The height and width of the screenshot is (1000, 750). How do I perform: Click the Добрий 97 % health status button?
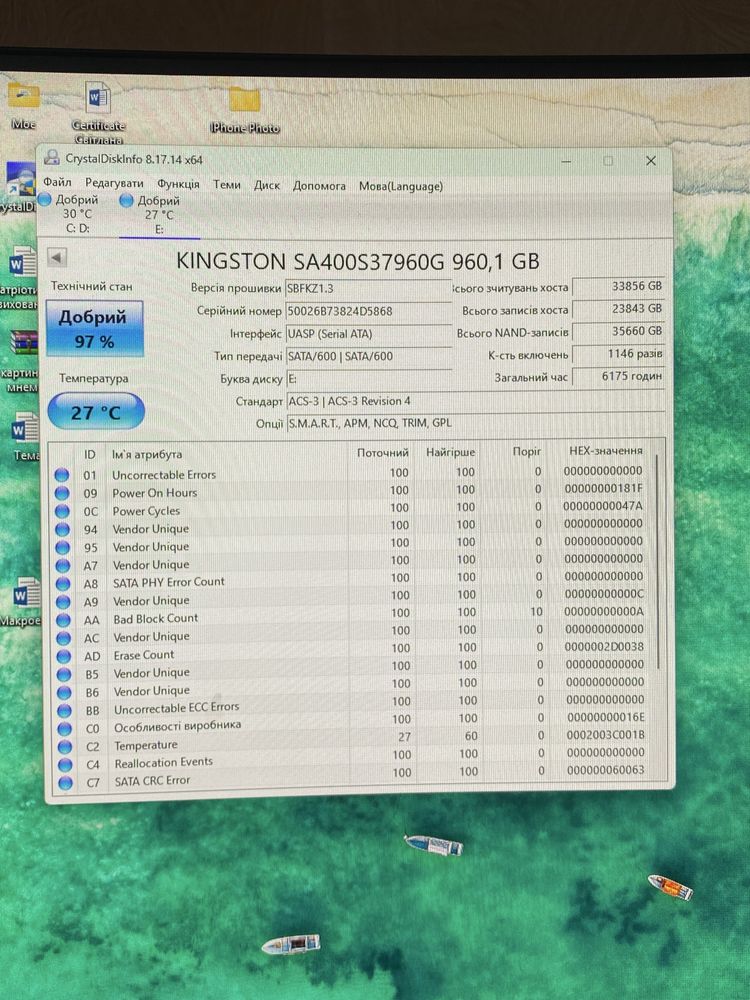[x=94, y=328]
